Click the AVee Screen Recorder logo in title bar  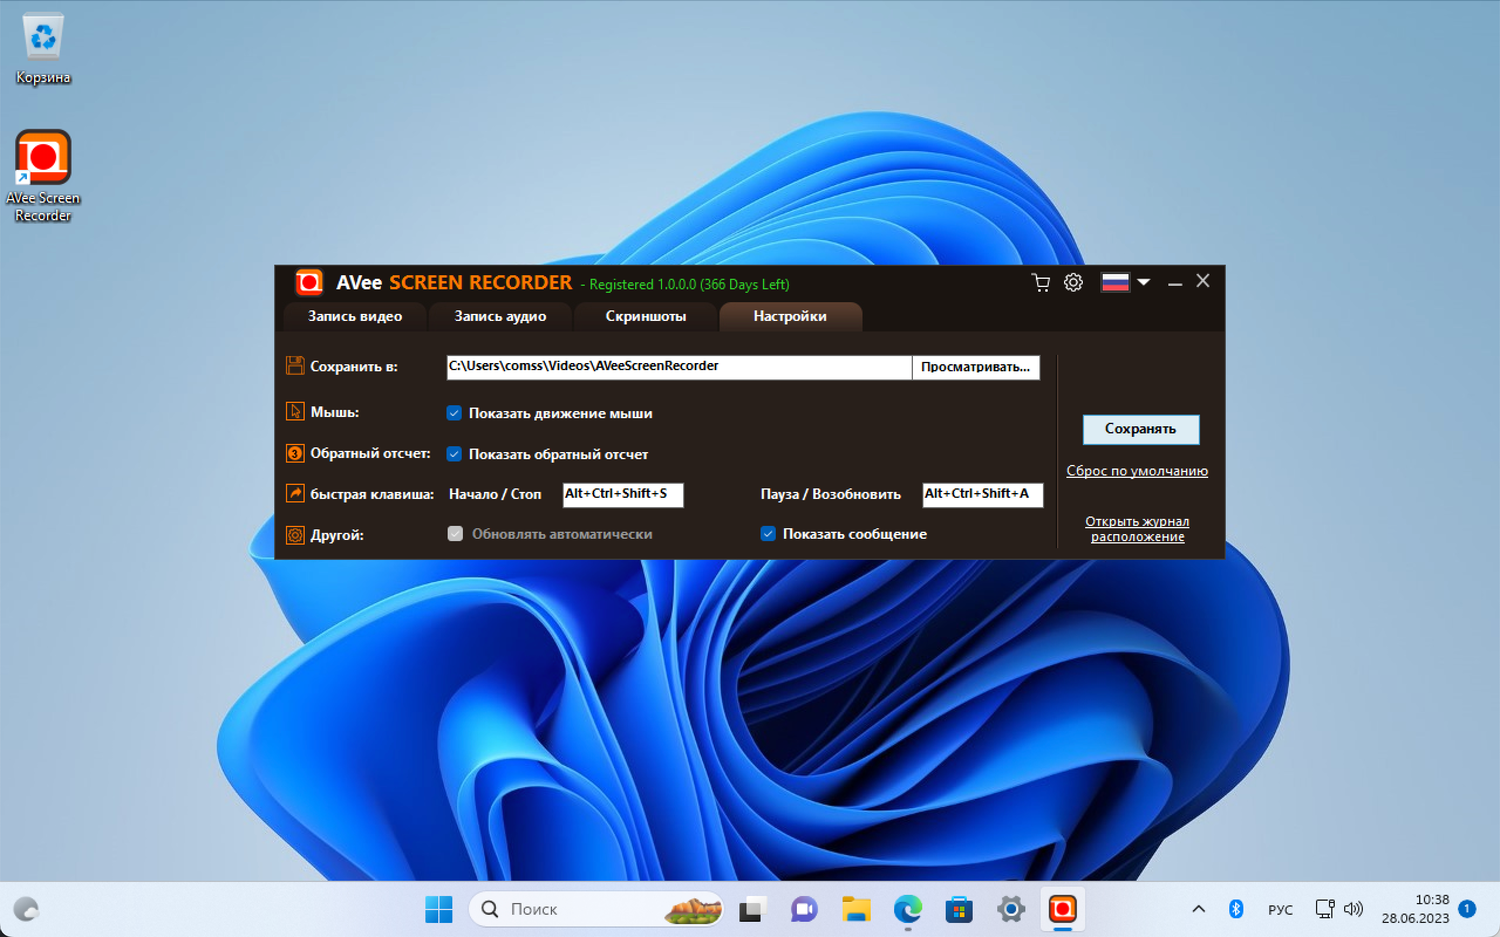click(x=309, y=283)
